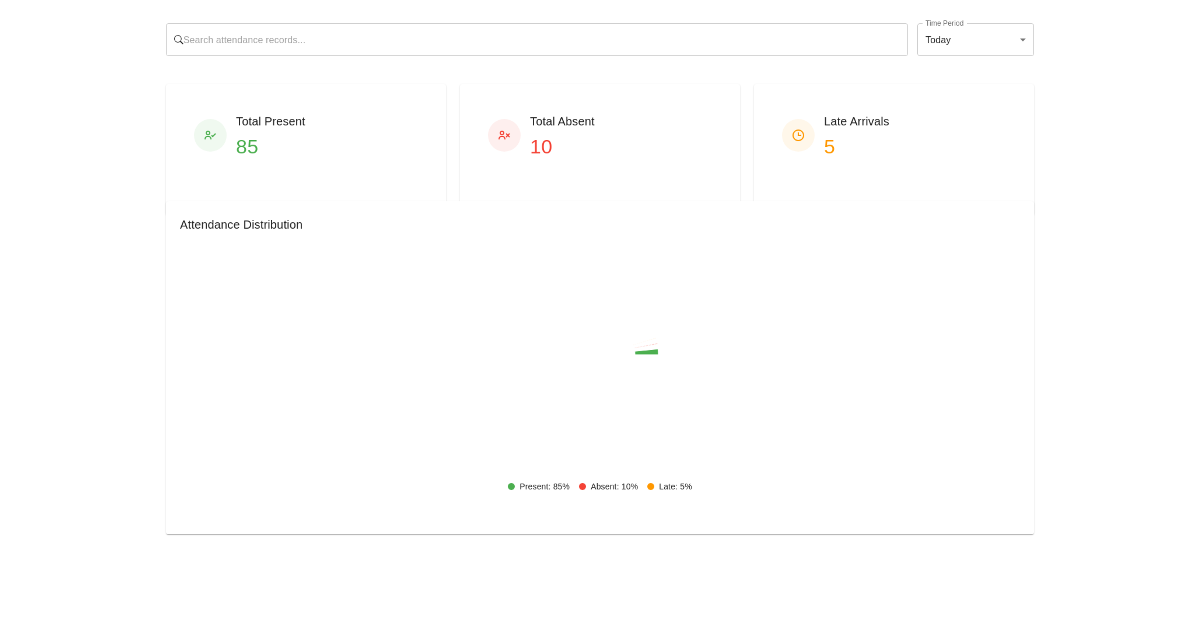Toggle the Absent: 10% legend label
Screen dimensions: 1200x630
coord(614,487)
